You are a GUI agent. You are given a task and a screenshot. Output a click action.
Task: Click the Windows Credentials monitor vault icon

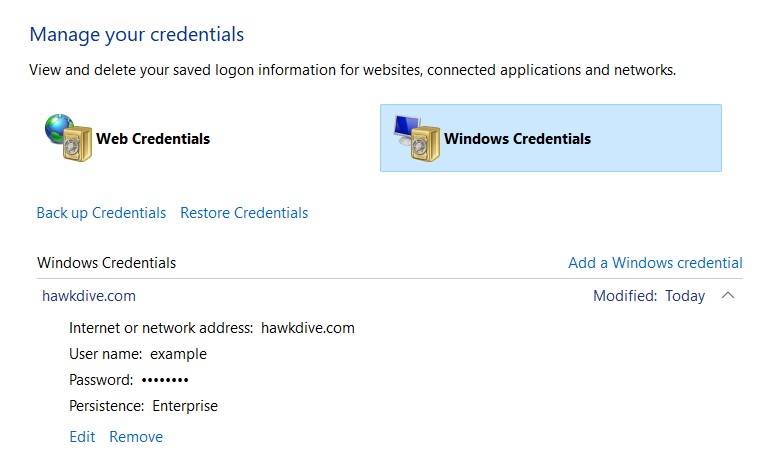414,138
